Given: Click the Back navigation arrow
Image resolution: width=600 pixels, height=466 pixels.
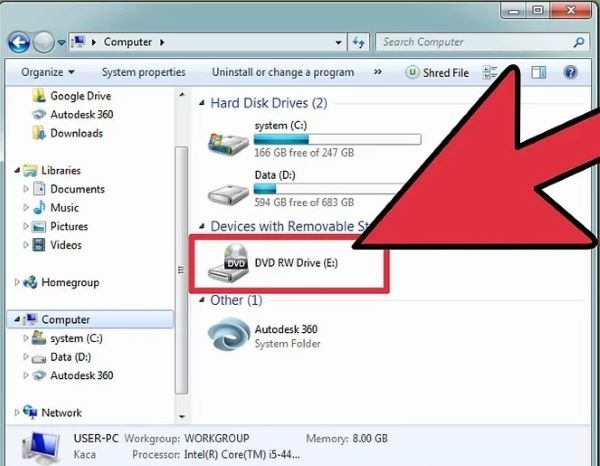Looking at the screenshot, I should (x=20, y=43).
